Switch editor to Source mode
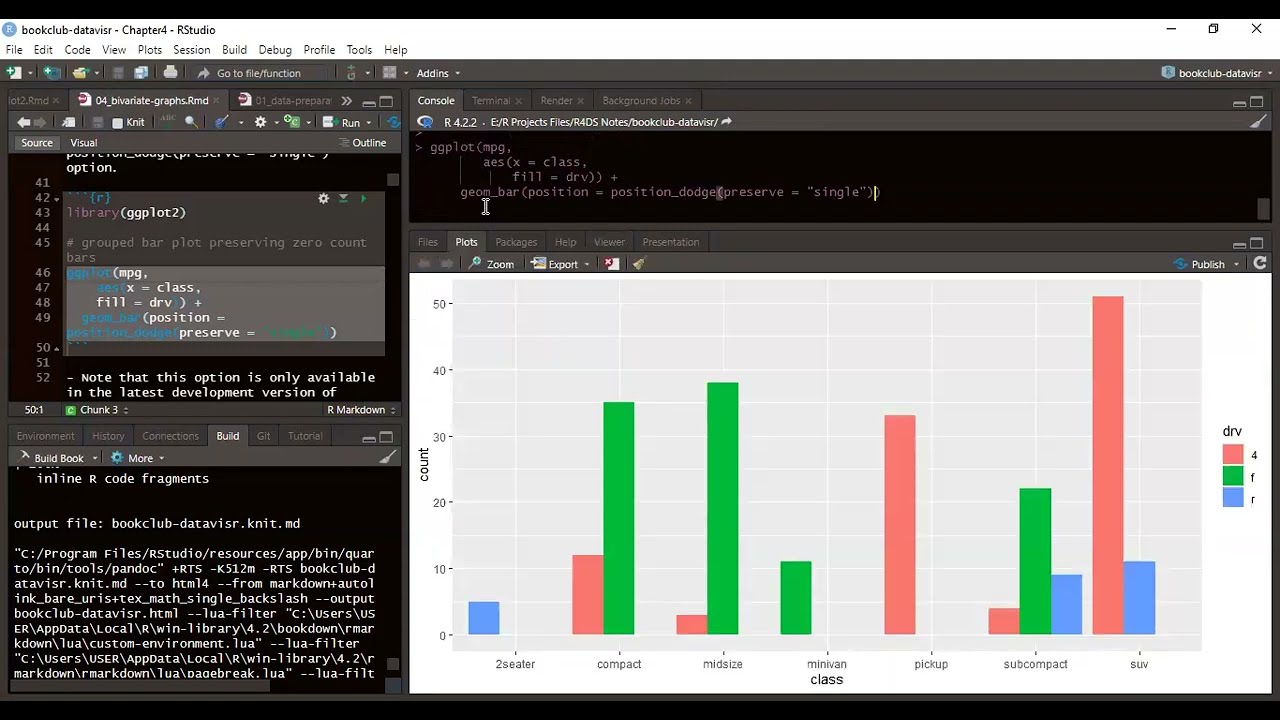 click(37, 143)
